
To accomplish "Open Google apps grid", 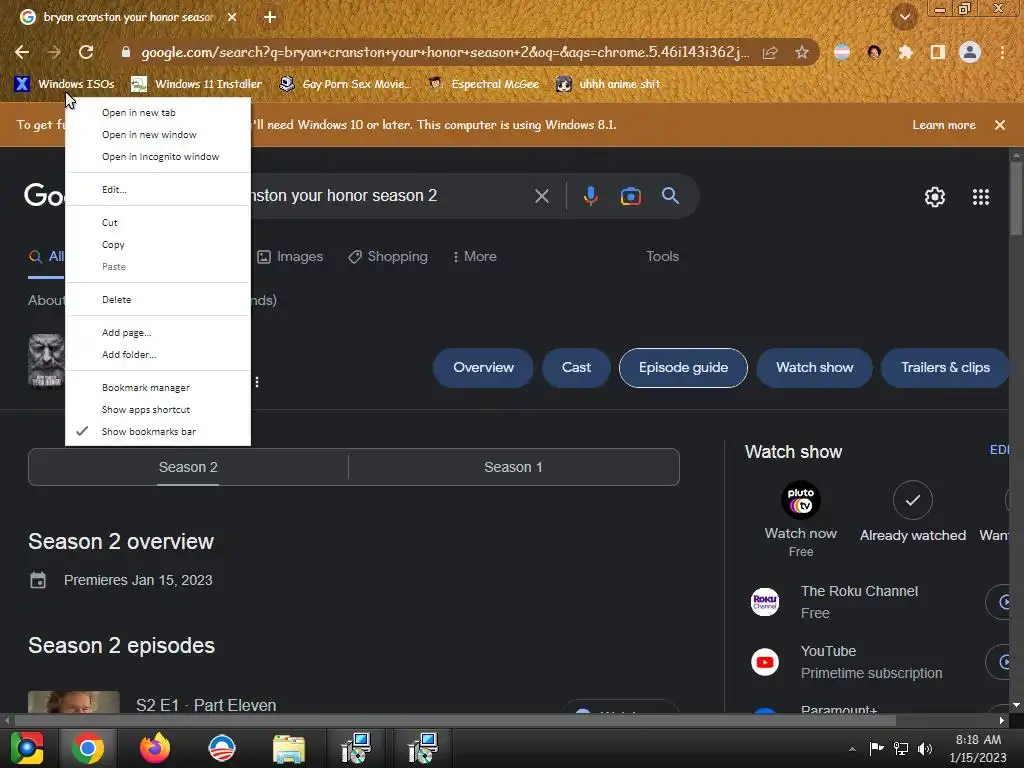I will 981,197.
